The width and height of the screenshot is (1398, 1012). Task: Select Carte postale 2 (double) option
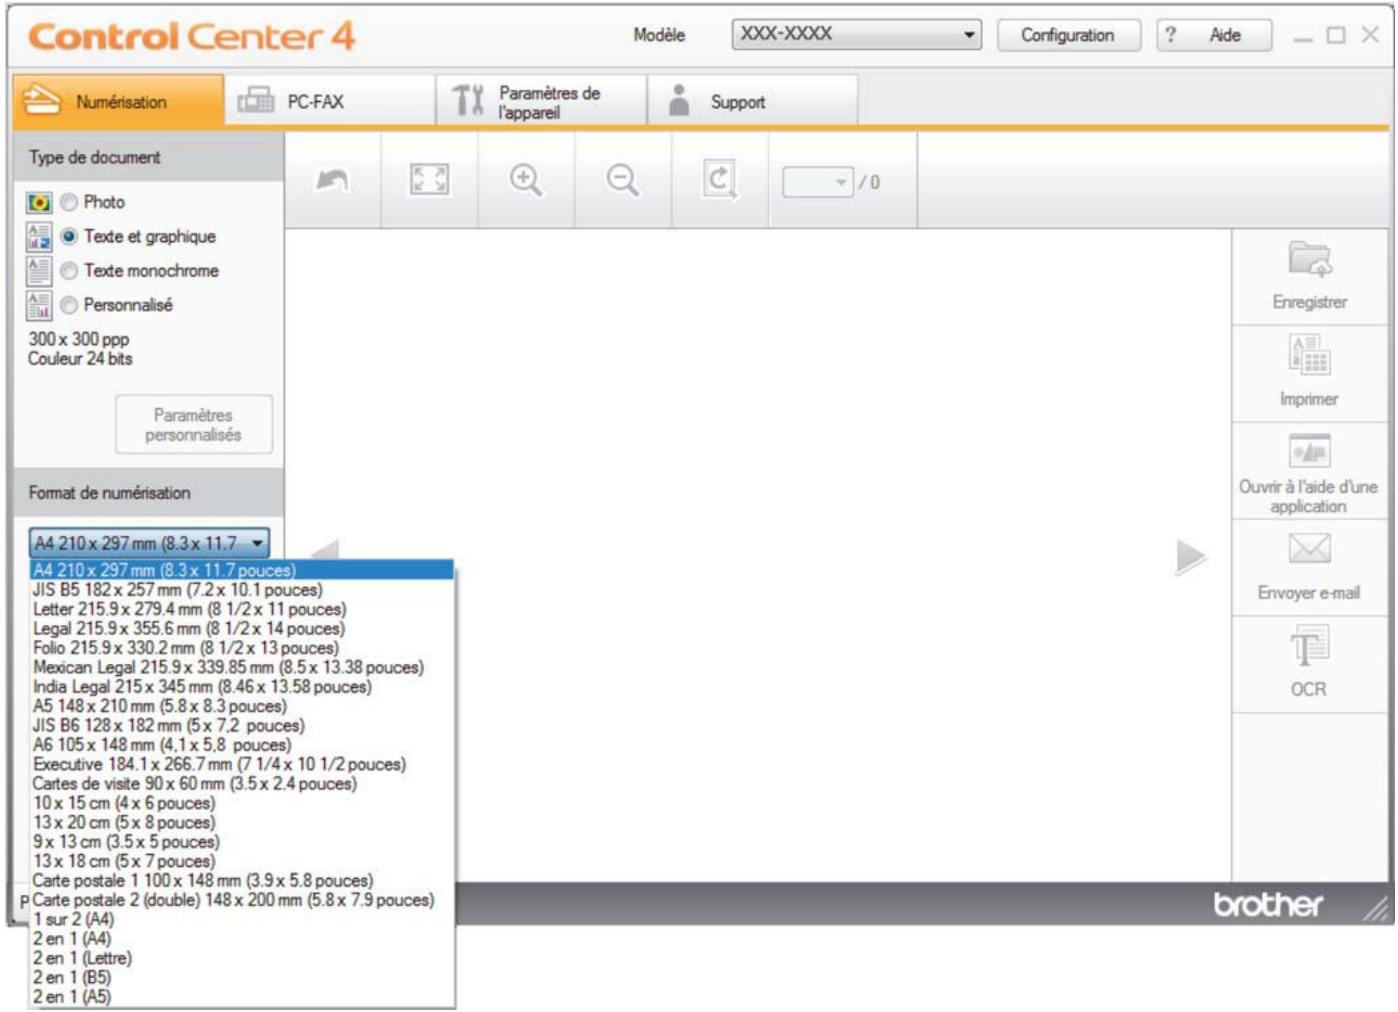[241, 900]
